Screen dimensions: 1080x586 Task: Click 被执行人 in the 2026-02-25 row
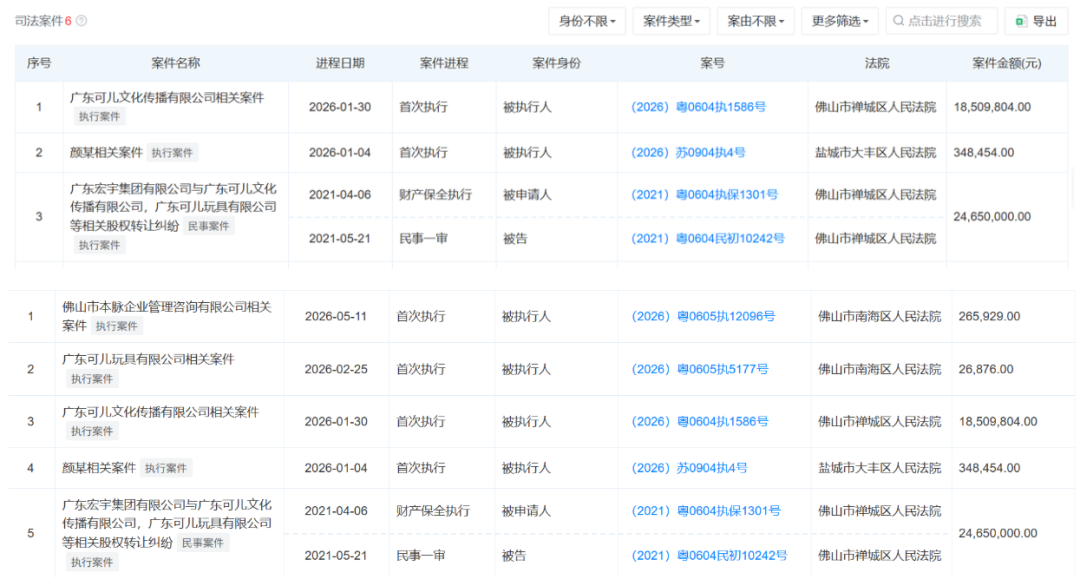pyautogui.click(x=526, y=369)
